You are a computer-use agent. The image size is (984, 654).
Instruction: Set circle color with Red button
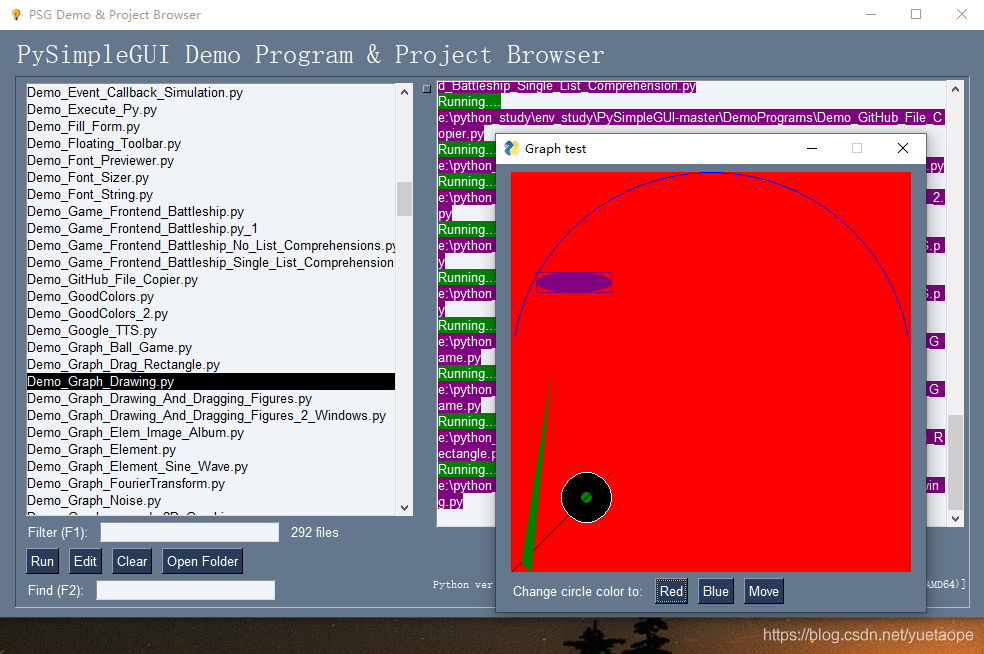671,591
